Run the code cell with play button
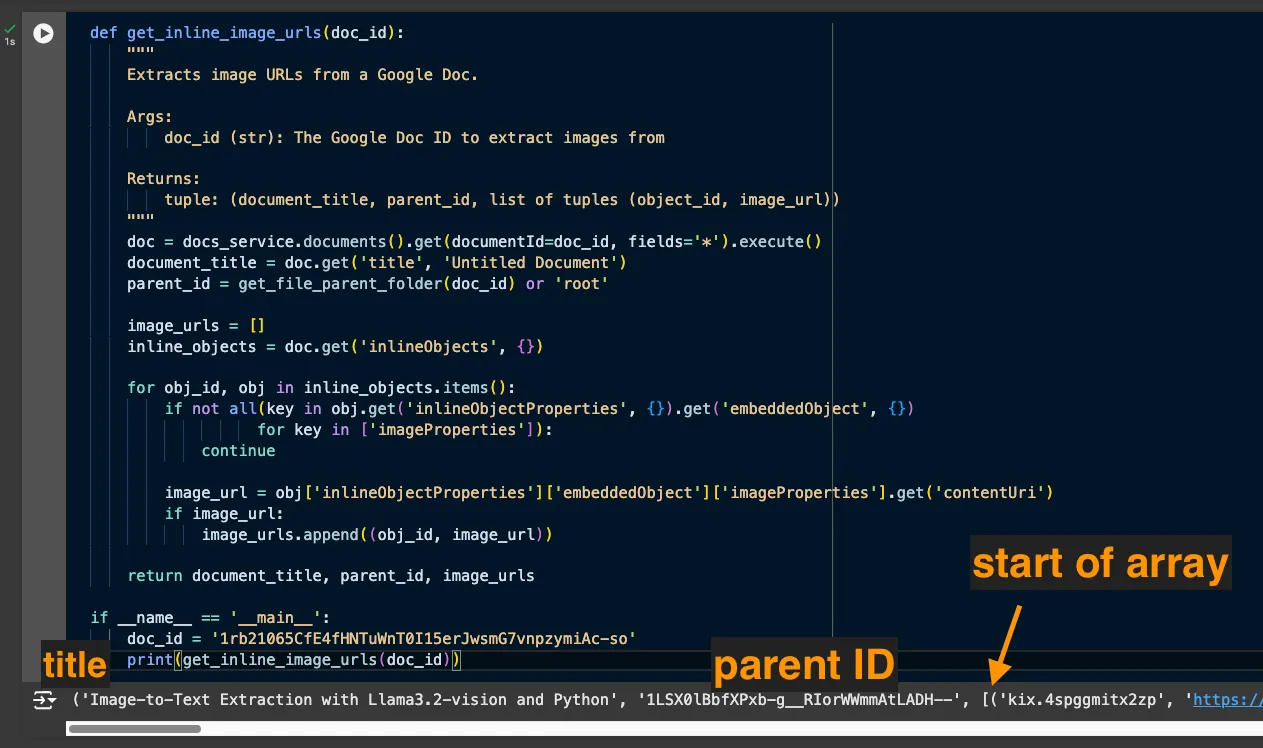The width and height of the screenshot is (1263, 748). click(x=43, y=33)
